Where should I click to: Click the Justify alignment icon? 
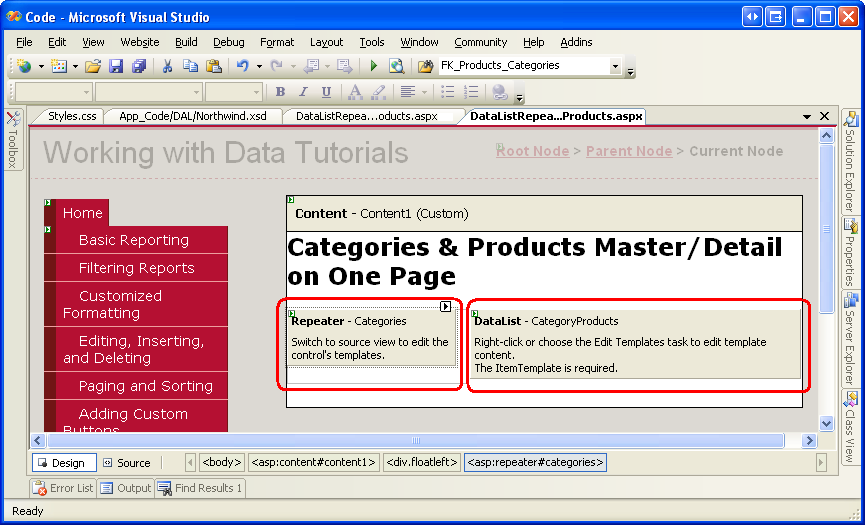pos(408,92)
